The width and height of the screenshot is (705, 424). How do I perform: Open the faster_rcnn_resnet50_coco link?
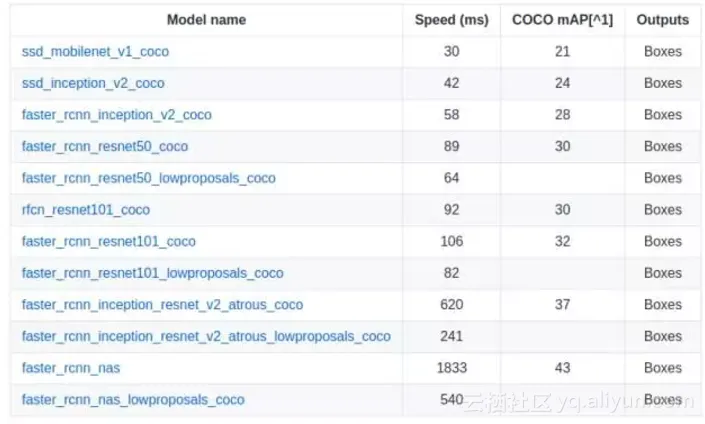coord(105,146)
